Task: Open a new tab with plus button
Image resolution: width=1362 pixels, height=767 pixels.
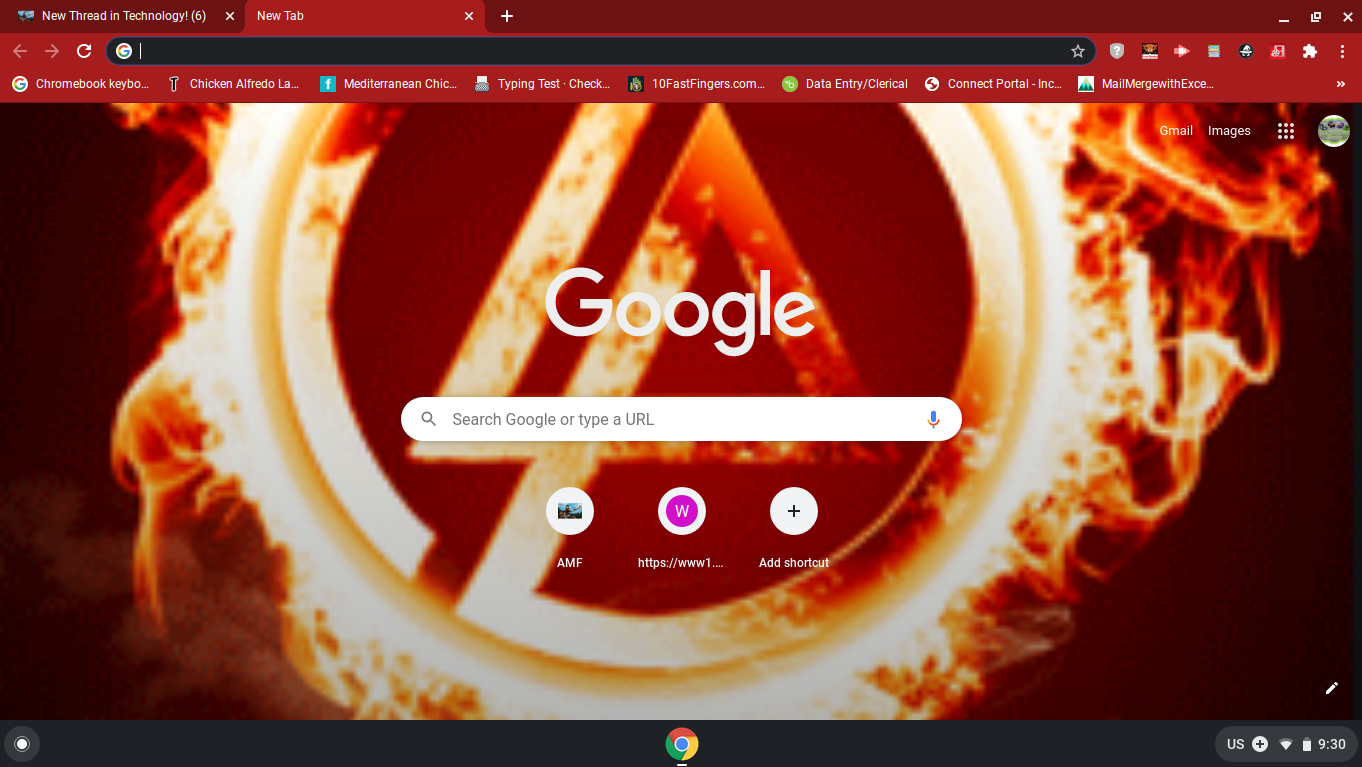Action: 507,16
